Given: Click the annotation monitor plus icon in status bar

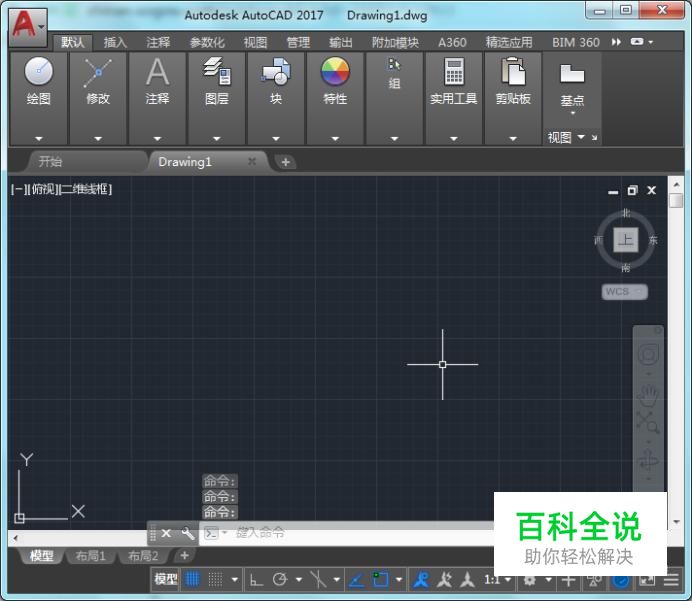Looking at the screenshot, I should tap(568, 580).
